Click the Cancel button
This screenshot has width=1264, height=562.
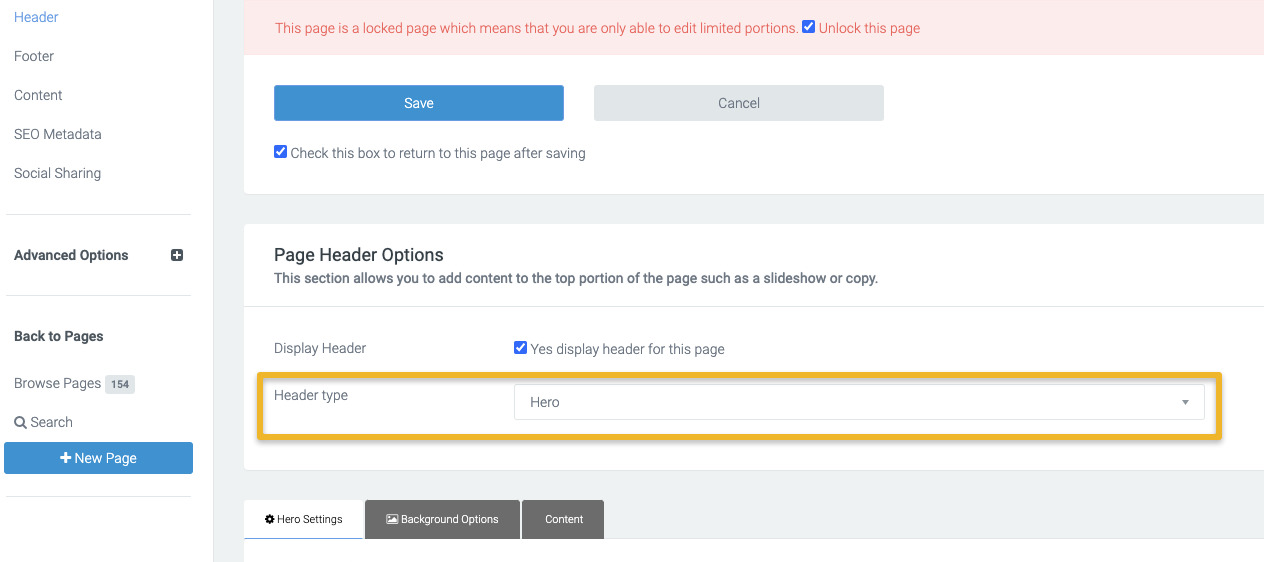(x=739, y=103)
